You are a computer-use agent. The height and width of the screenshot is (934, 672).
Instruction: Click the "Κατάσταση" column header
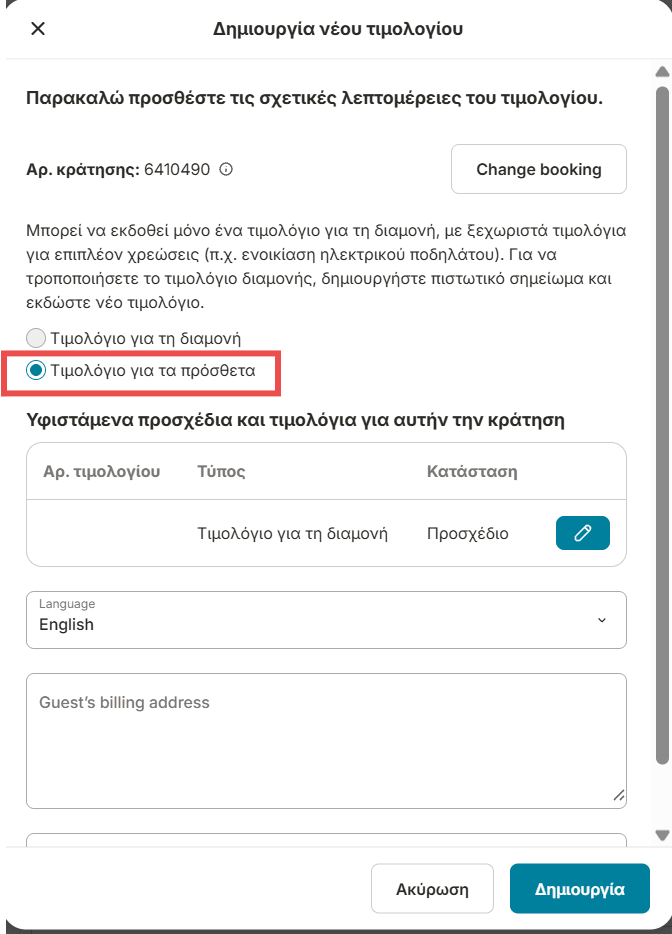471,471
